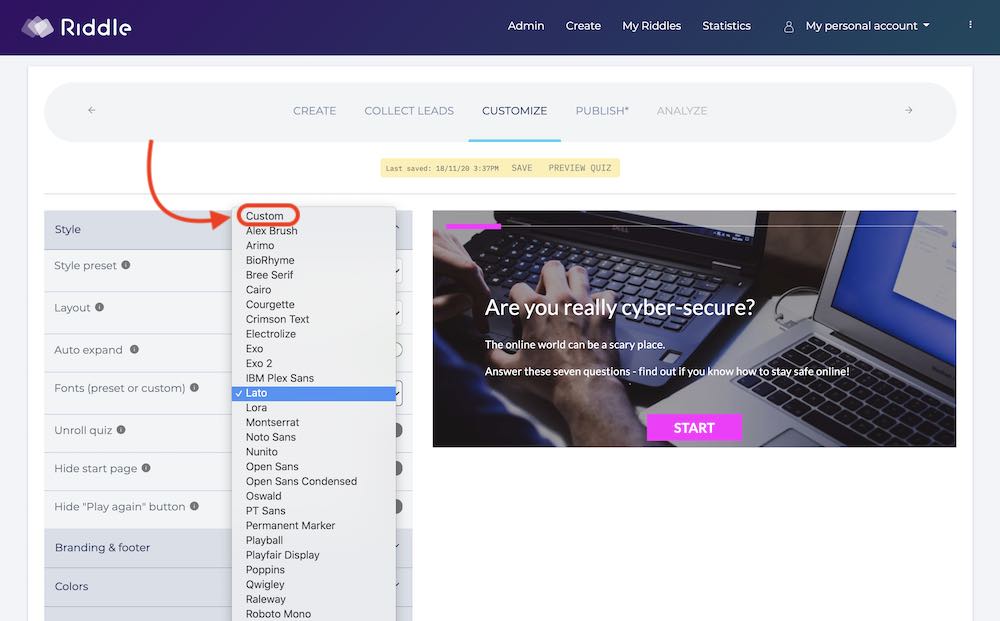
Task: Click the magenta START button in preview
Action: coord(694,427)
